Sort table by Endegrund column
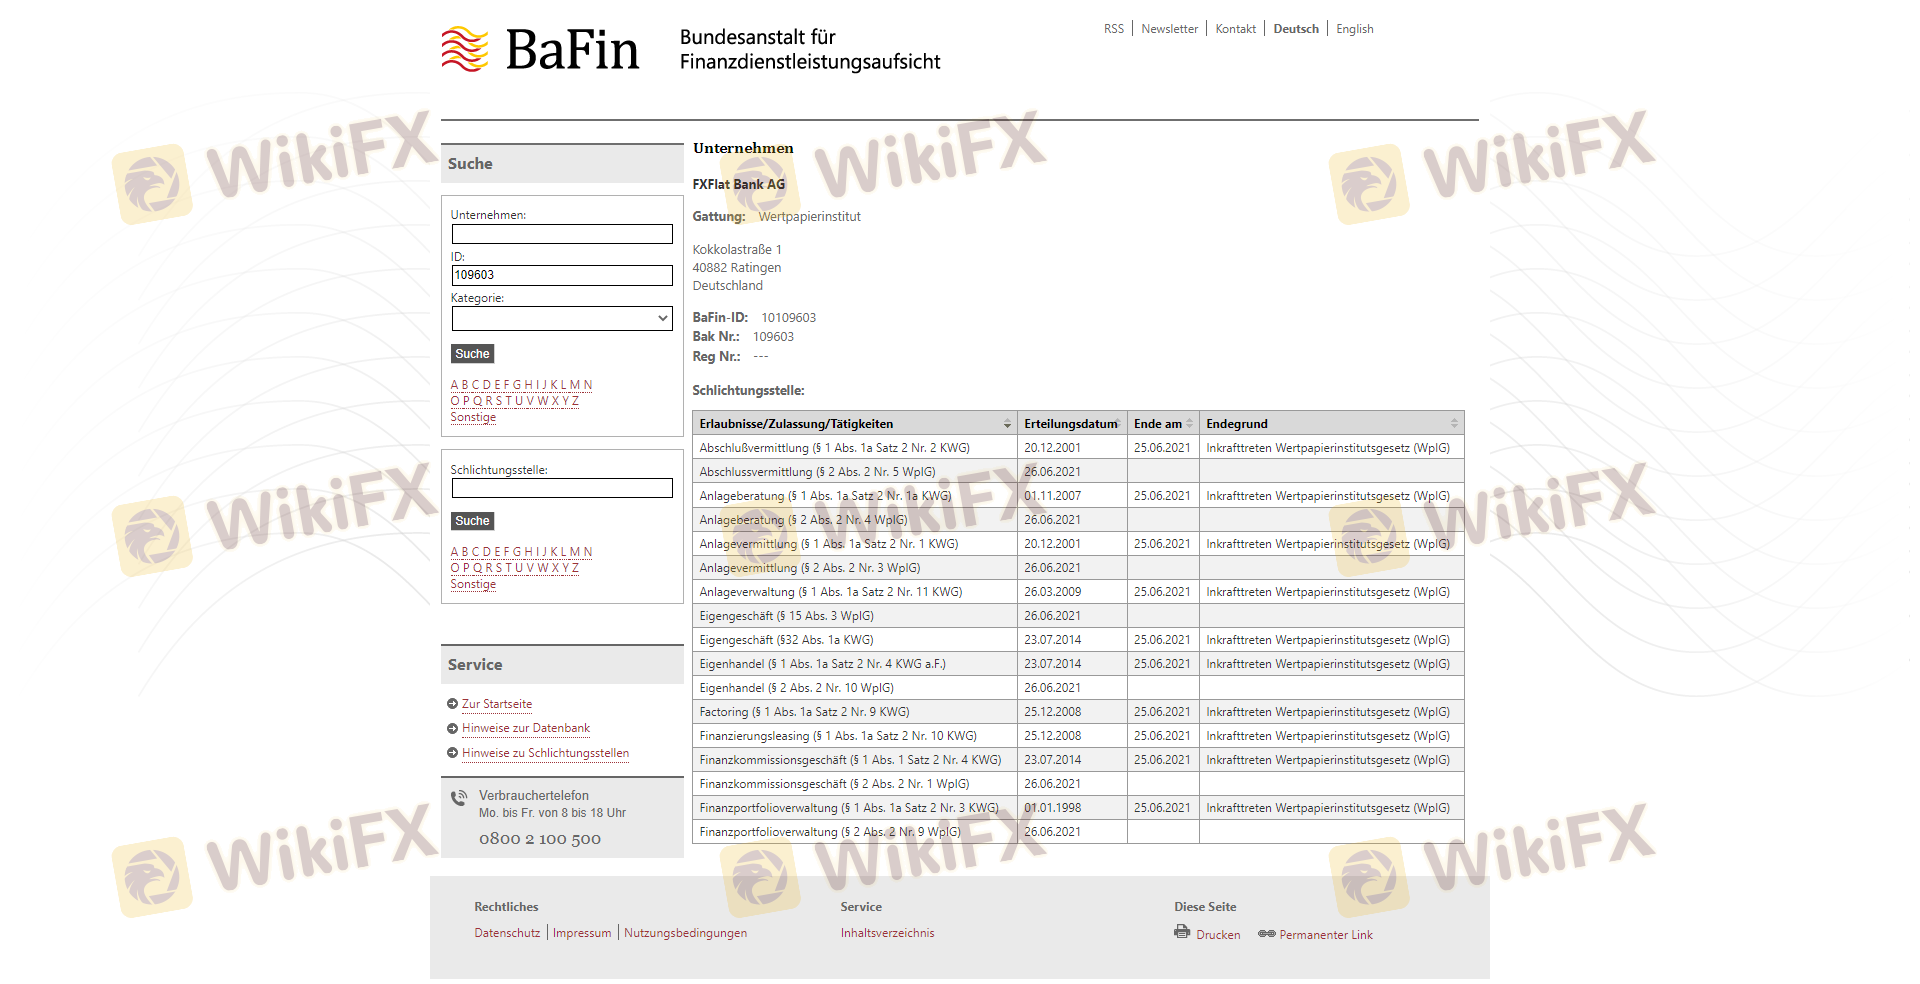Viewport: 1920px width, 984px height. pyautogui.click(x=1454, y=424)
